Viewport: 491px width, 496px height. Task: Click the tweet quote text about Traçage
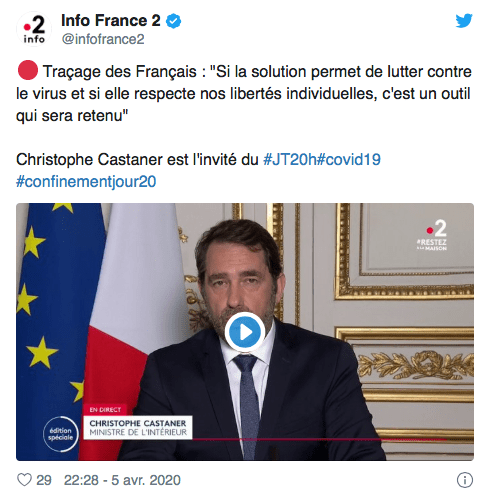pyautogui.click(x=244, y=94)
